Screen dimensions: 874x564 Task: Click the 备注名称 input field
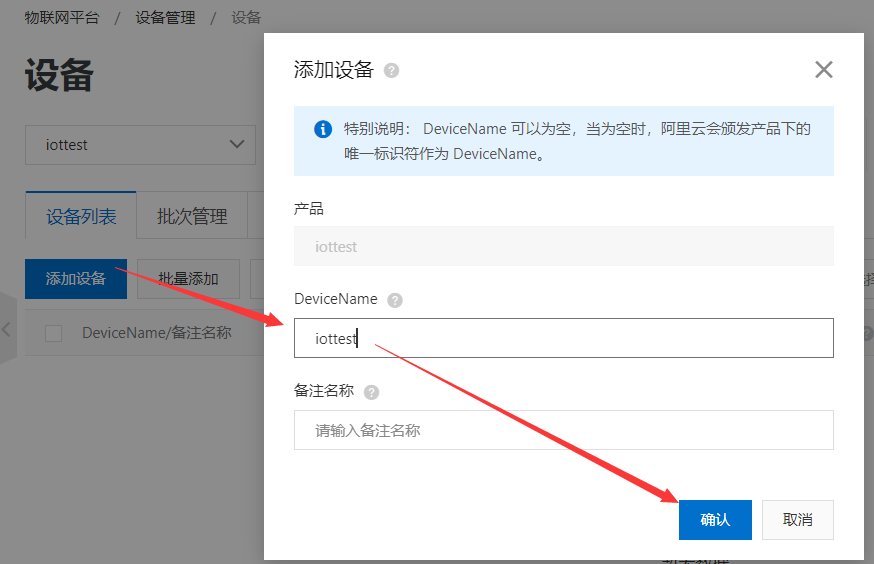click(563, 430)
